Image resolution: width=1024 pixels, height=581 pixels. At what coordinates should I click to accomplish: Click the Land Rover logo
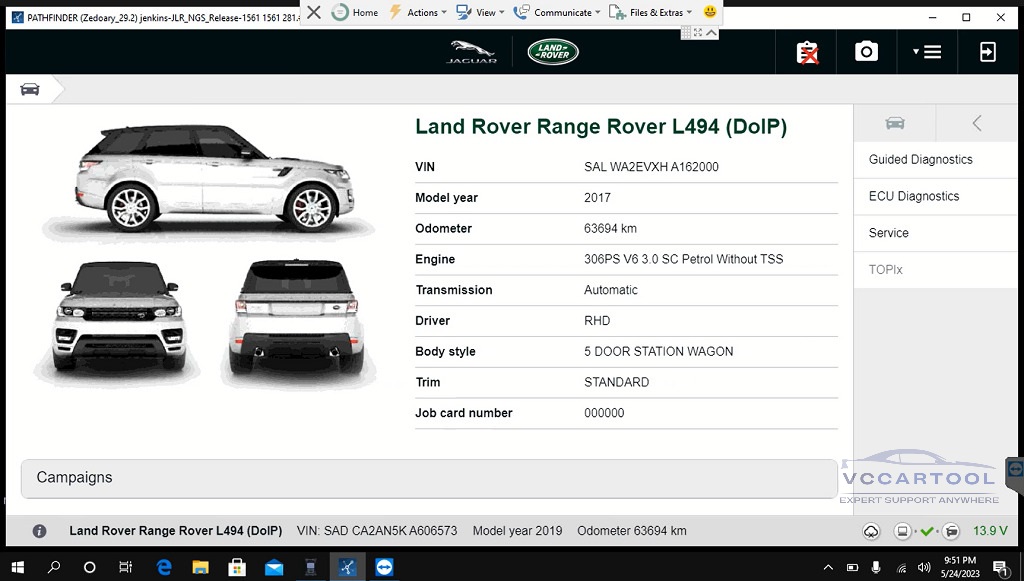(x=553, y=52)
